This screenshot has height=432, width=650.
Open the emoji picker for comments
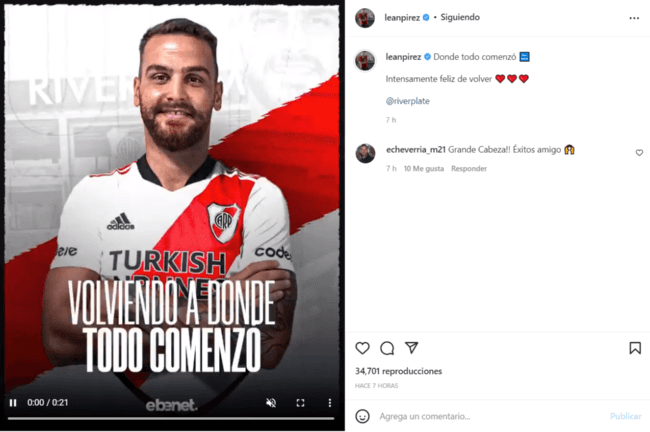pos(362,416)
